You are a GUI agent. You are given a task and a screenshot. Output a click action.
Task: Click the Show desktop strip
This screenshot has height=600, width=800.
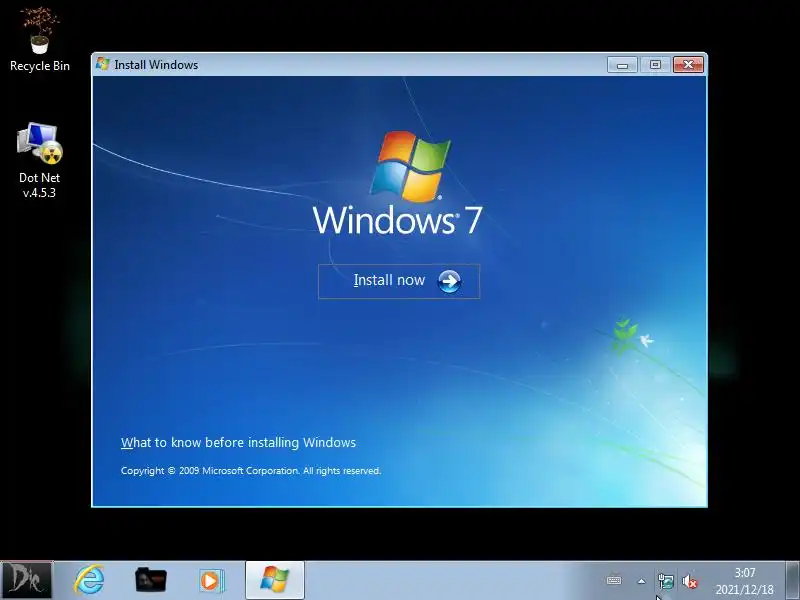tap(792, 580)
